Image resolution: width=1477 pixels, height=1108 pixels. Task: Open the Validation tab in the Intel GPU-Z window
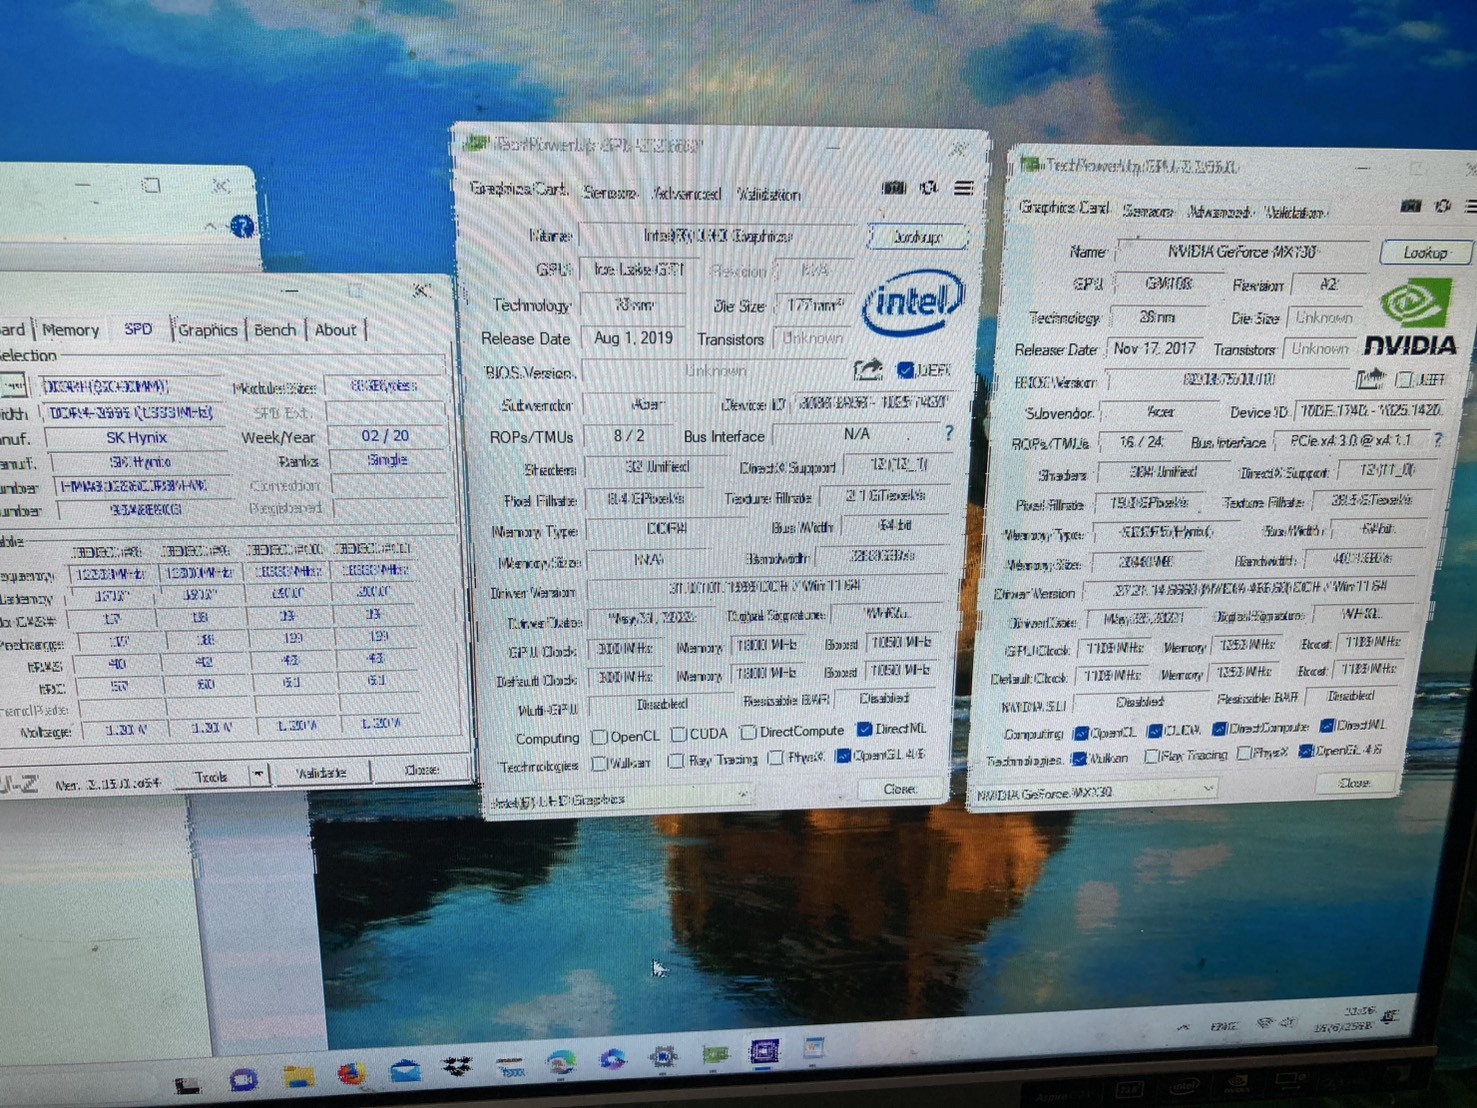pyautogui.click(x=768, y=194)
